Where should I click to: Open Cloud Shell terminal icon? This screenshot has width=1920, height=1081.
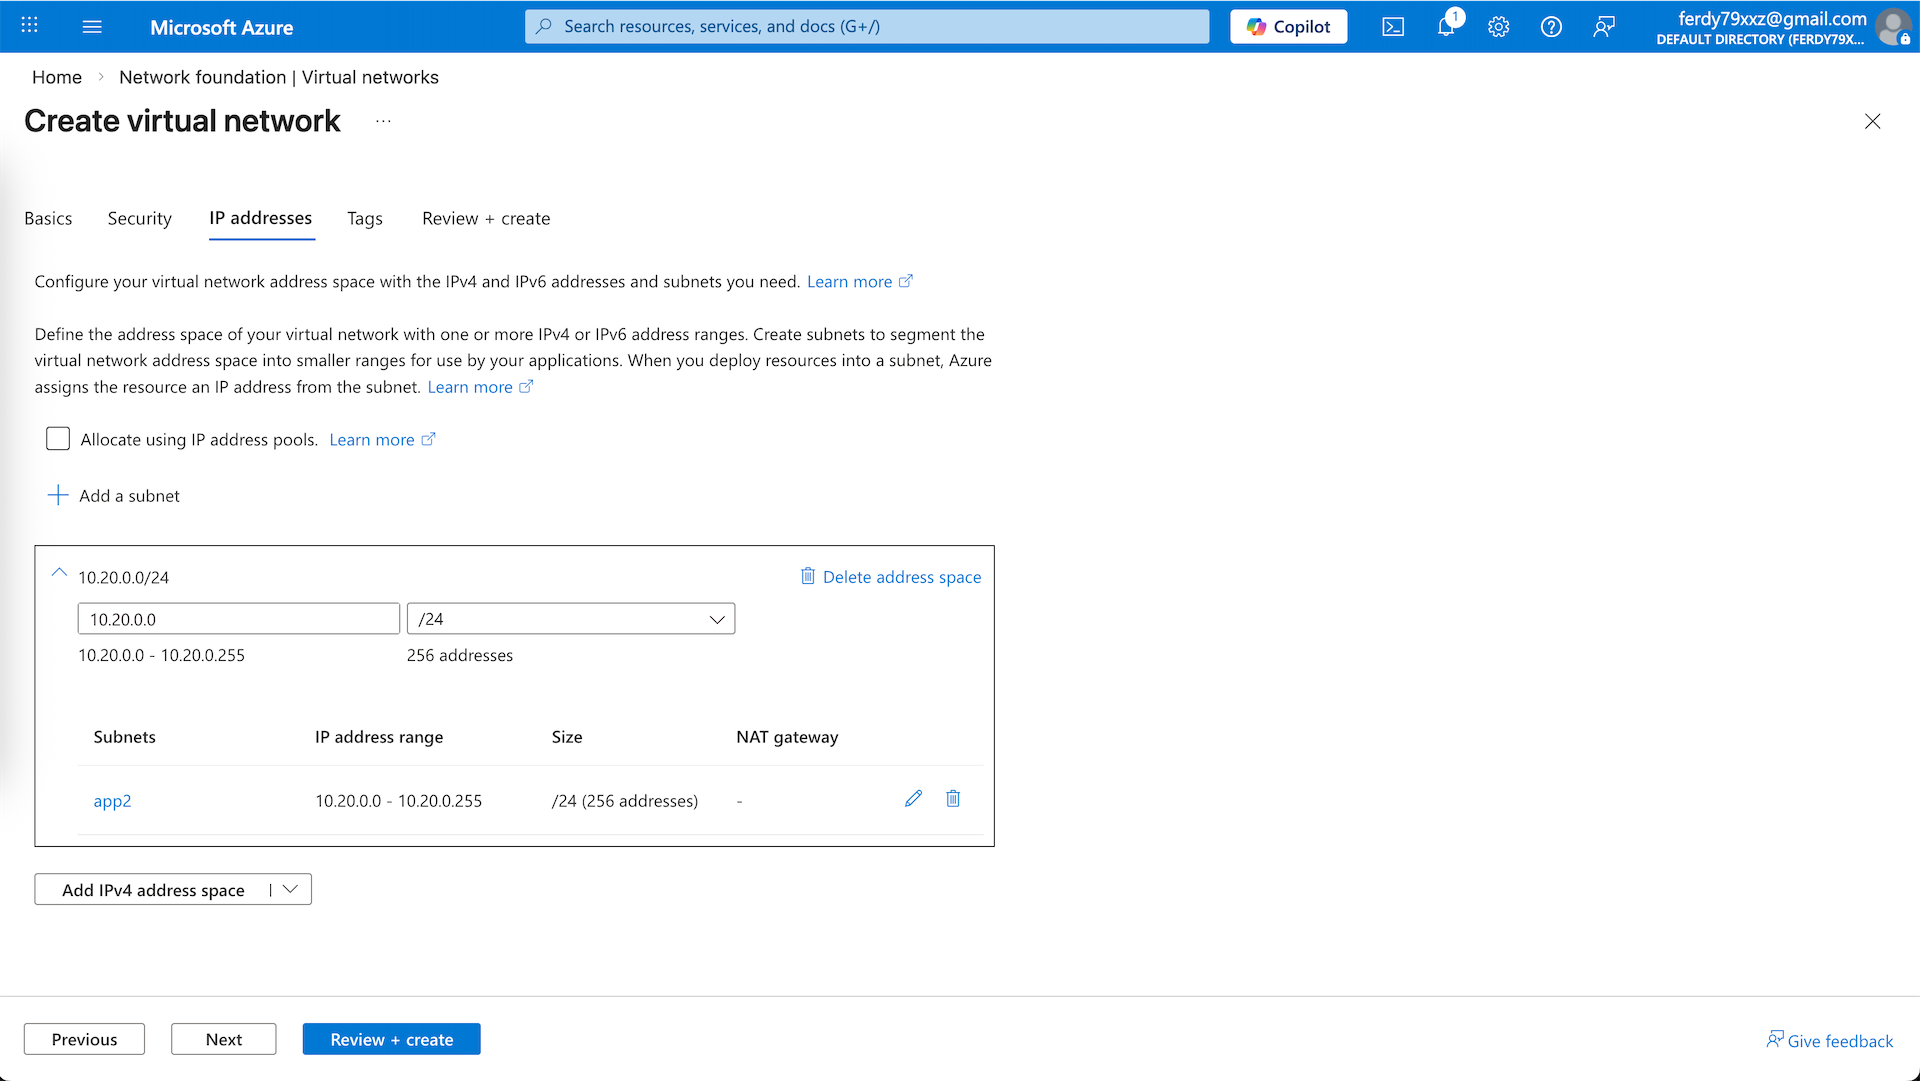tap(1393, 27)
